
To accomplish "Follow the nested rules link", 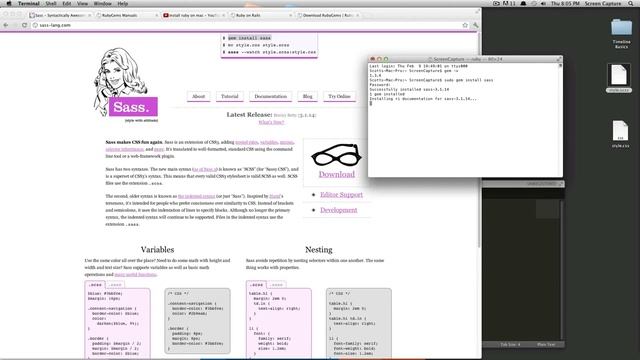I will point(247,142).
